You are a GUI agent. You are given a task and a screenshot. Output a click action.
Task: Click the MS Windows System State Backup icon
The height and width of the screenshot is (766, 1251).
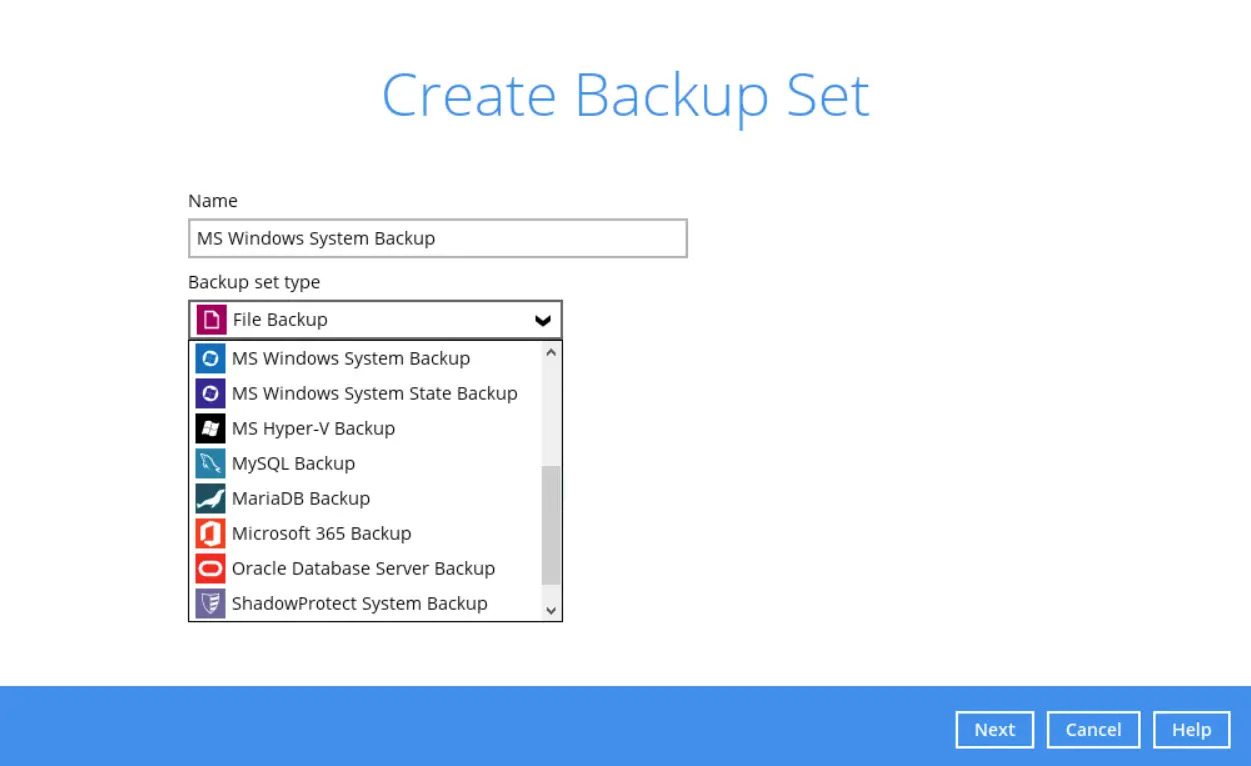pos(210,394)
